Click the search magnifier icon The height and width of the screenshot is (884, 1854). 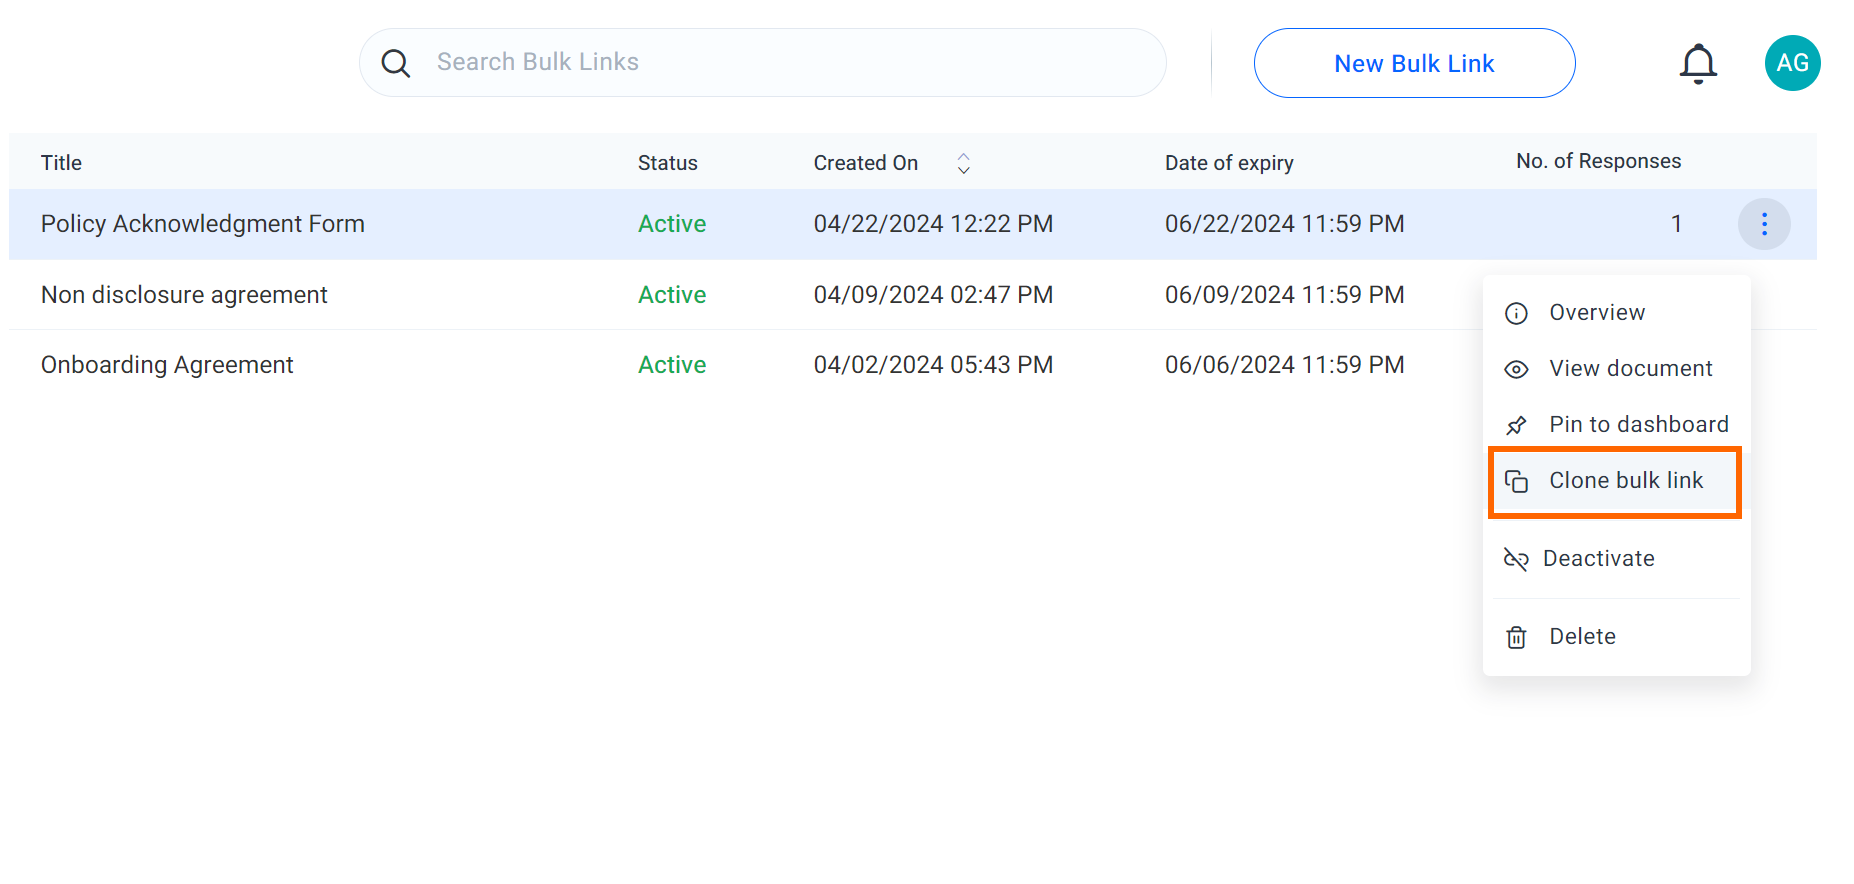(396, 63)
